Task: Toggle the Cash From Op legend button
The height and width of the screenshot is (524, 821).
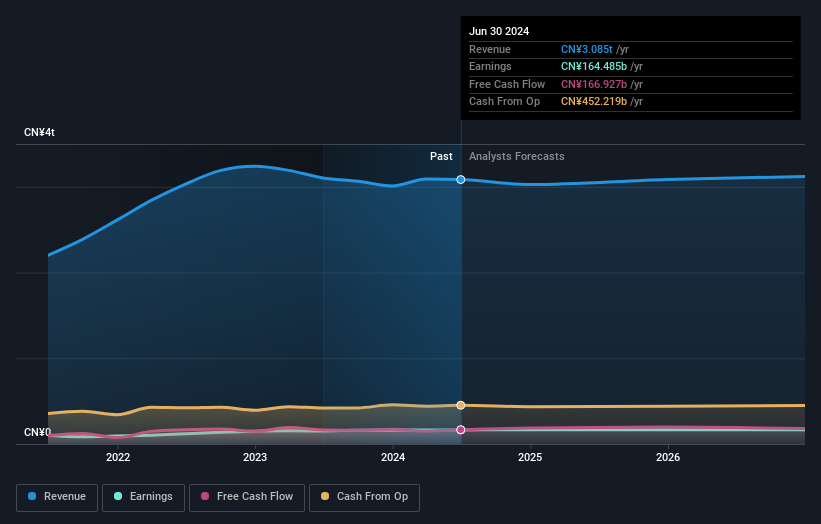Action: coord(364,497)
